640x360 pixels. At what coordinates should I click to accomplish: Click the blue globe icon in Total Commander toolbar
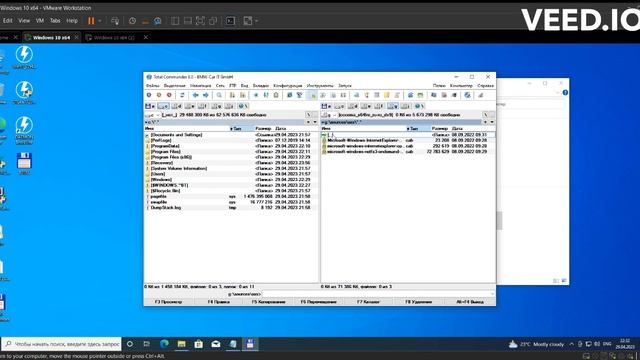467,95
